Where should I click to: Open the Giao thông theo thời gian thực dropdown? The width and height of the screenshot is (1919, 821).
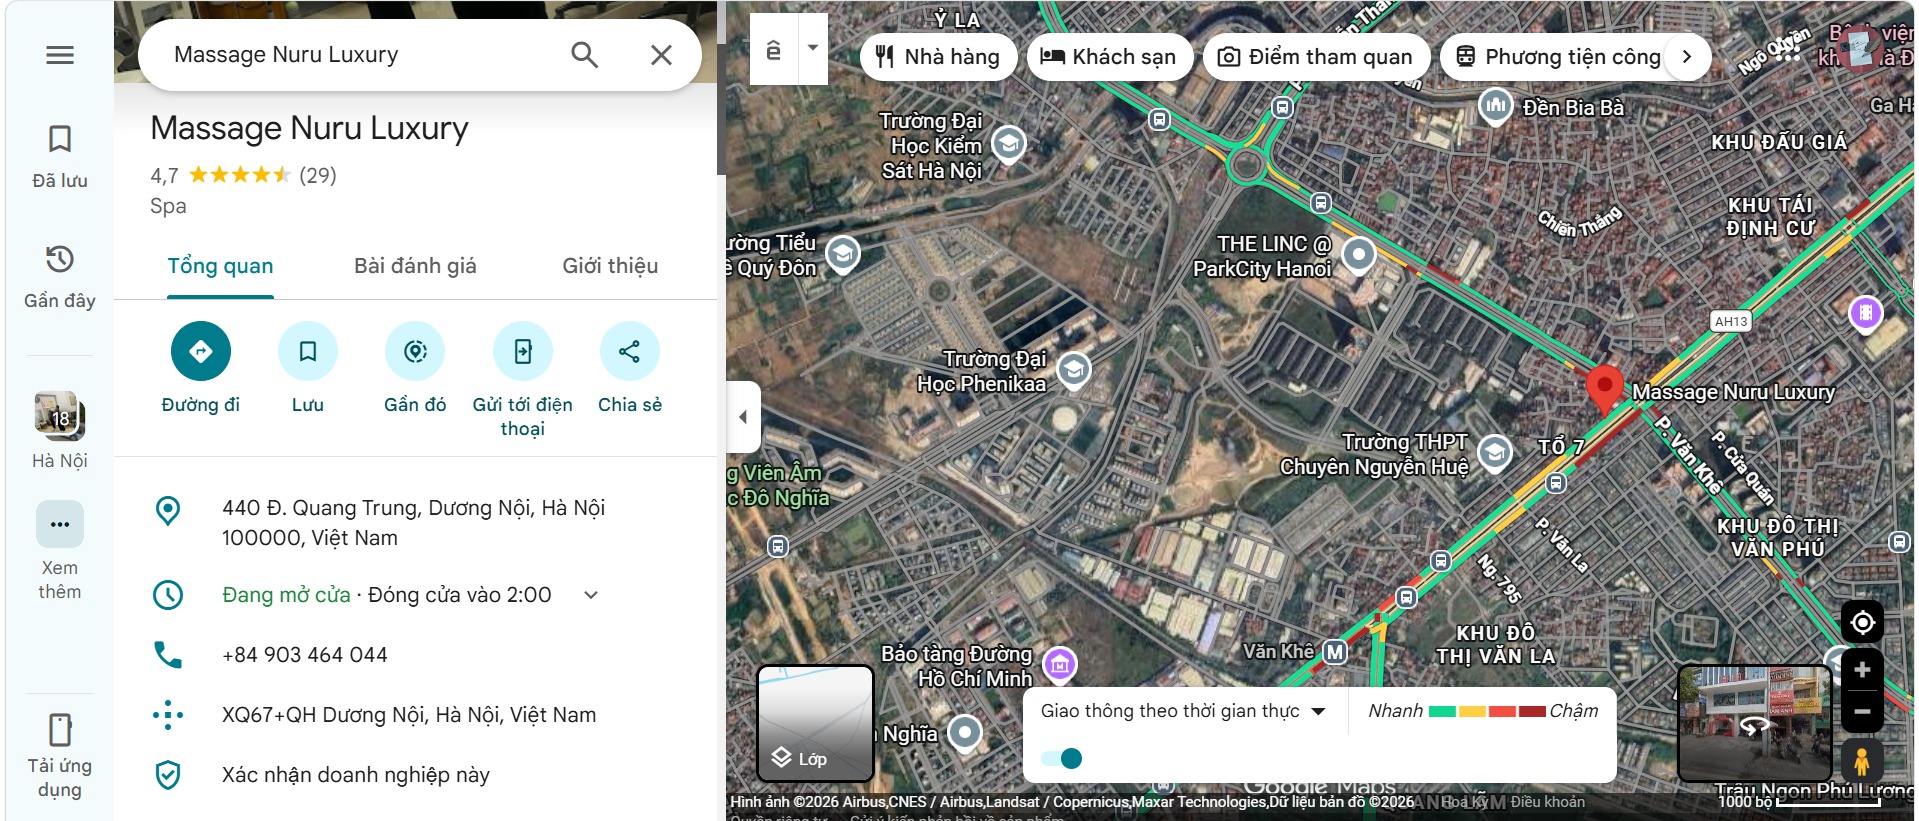[x=1183, y=711]
